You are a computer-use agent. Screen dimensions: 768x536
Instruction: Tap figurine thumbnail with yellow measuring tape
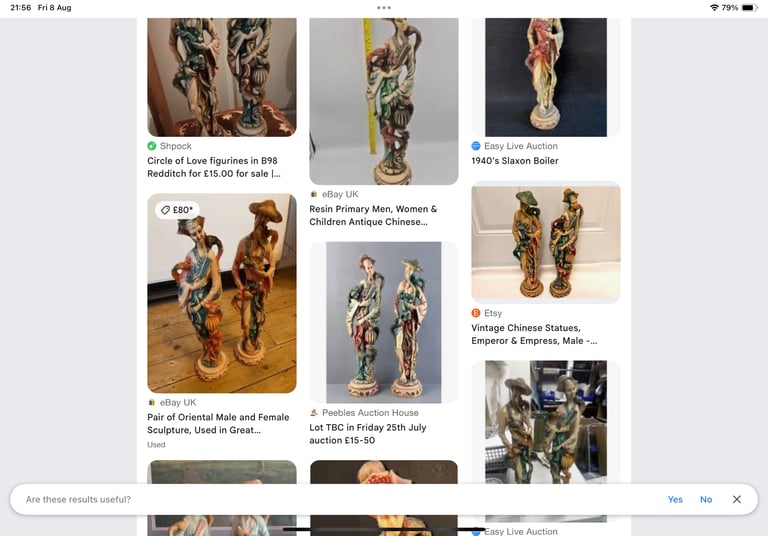point(384,101)
